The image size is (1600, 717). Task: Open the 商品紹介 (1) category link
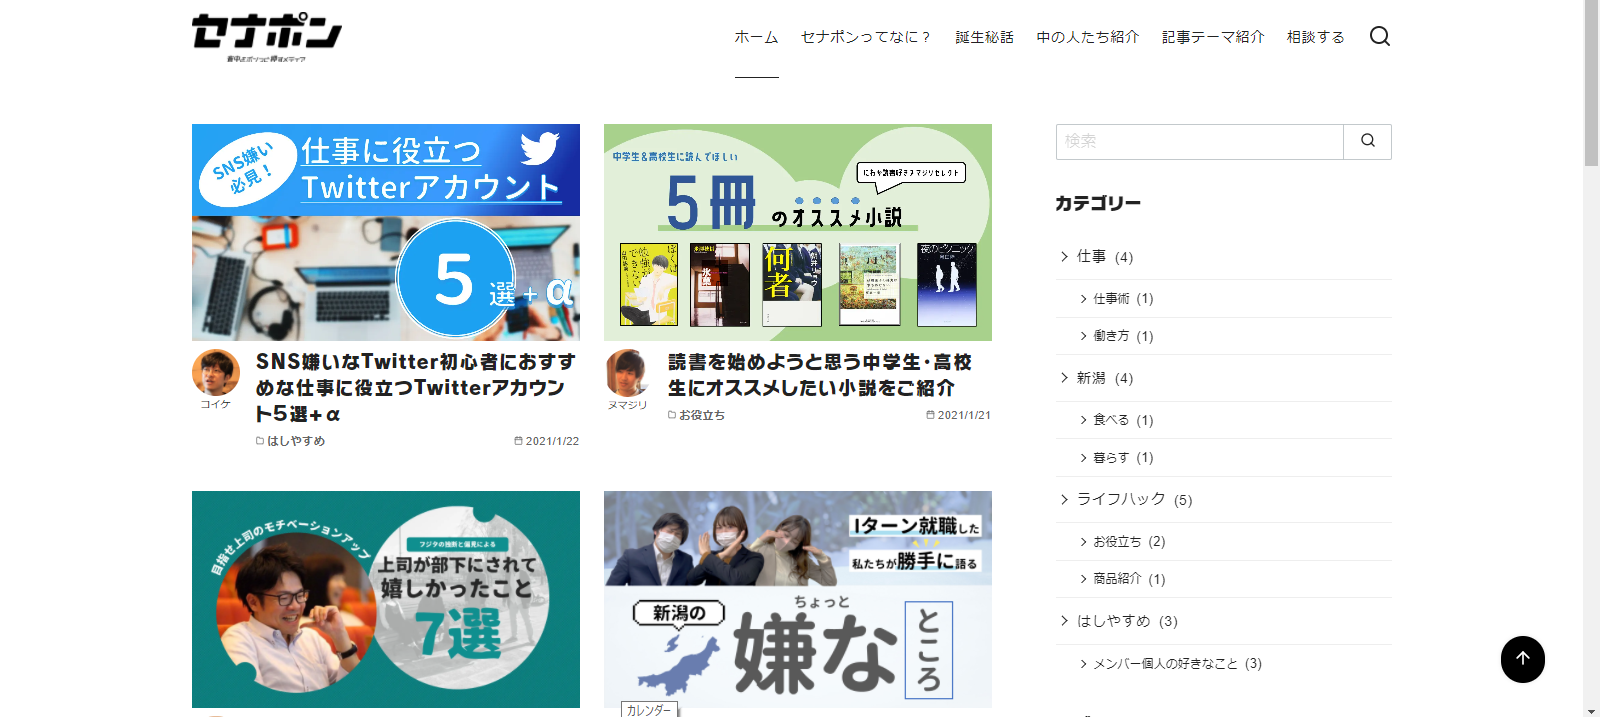pos(1129,579)
